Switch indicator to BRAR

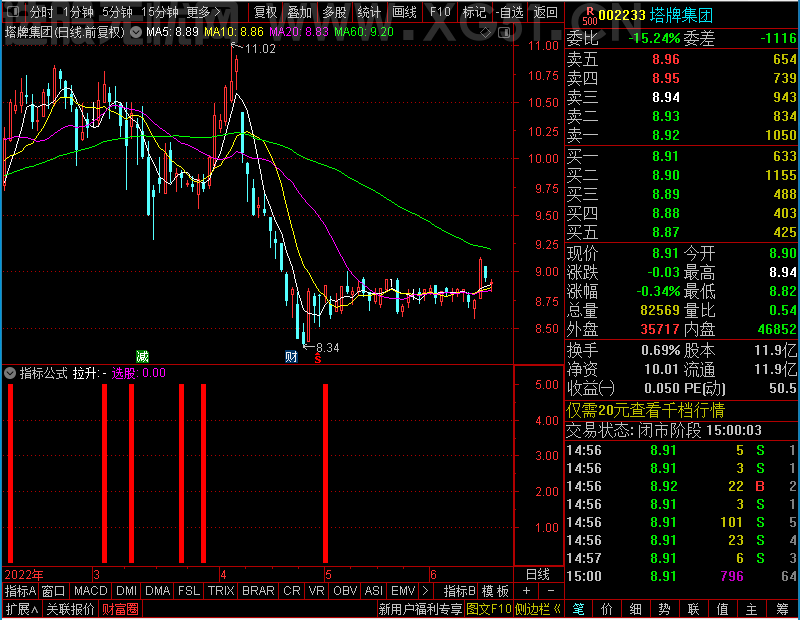click(258, 591)
